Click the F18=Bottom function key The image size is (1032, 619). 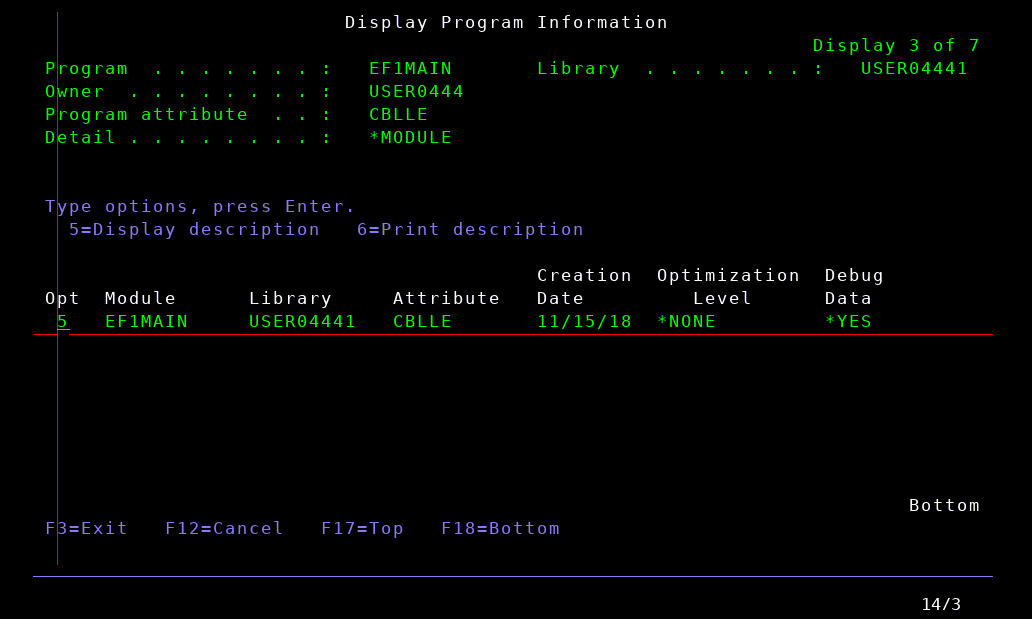501,529
